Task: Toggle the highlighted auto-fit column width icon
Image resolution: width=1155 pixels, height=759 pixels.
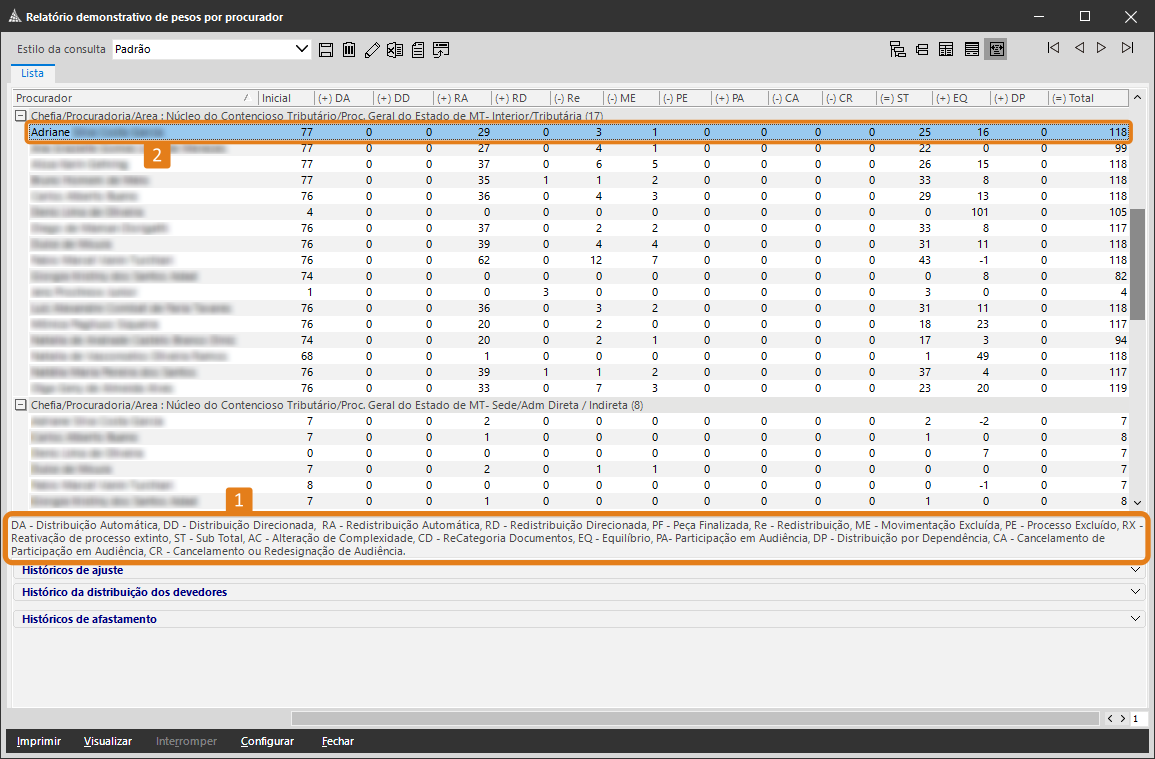Action: 995,49
